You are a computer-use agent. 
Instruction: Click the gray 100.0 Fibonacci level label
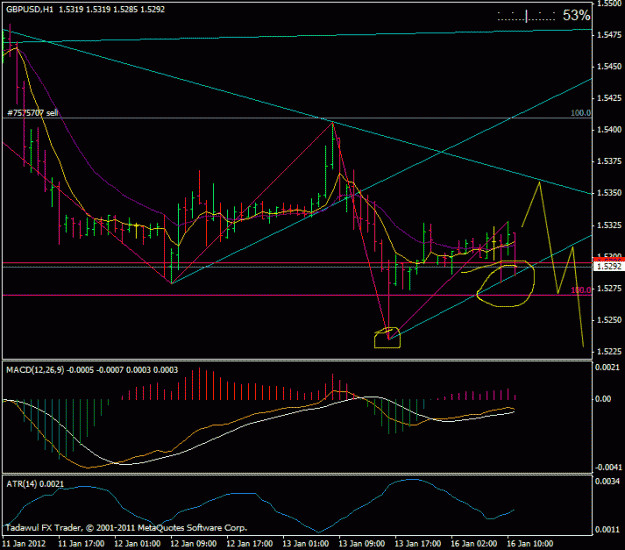(580, 113)
